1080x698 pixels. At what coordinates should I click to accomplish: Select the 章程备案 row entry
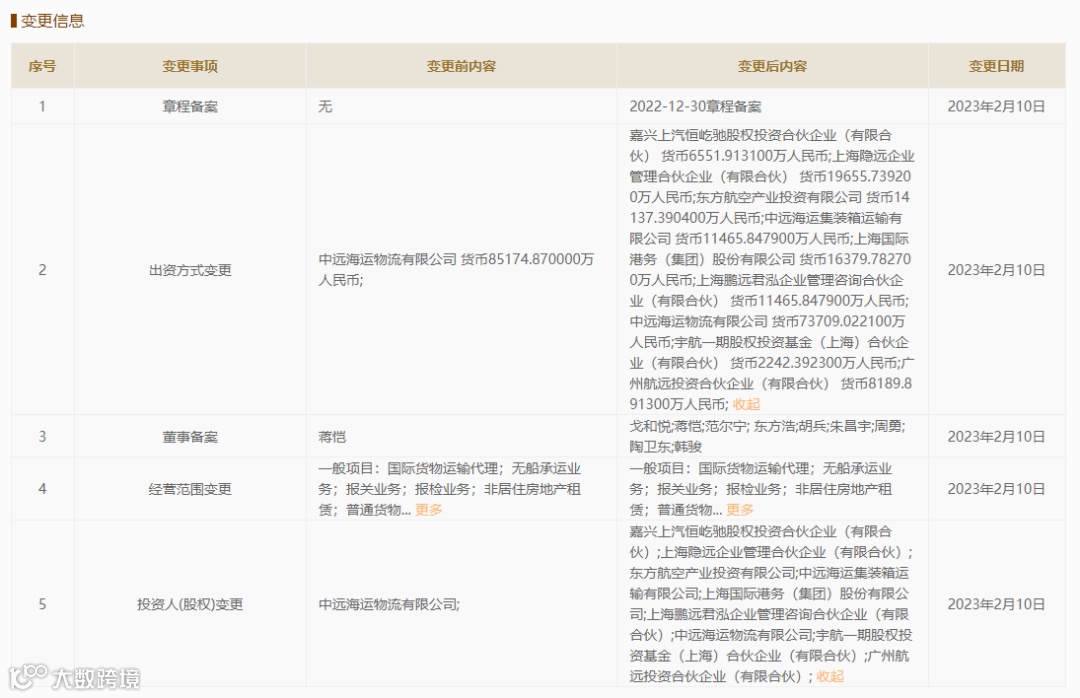pyautogui.click(x=191, y=106)
